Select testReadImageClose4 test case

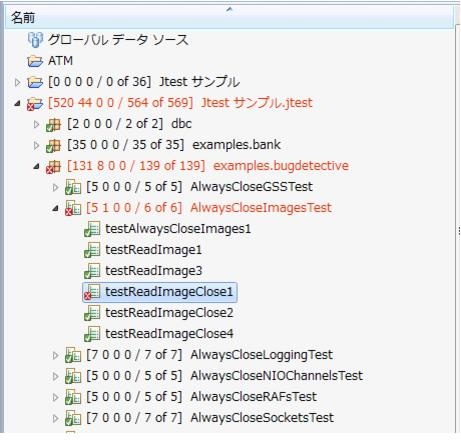(x=169, y=334)
